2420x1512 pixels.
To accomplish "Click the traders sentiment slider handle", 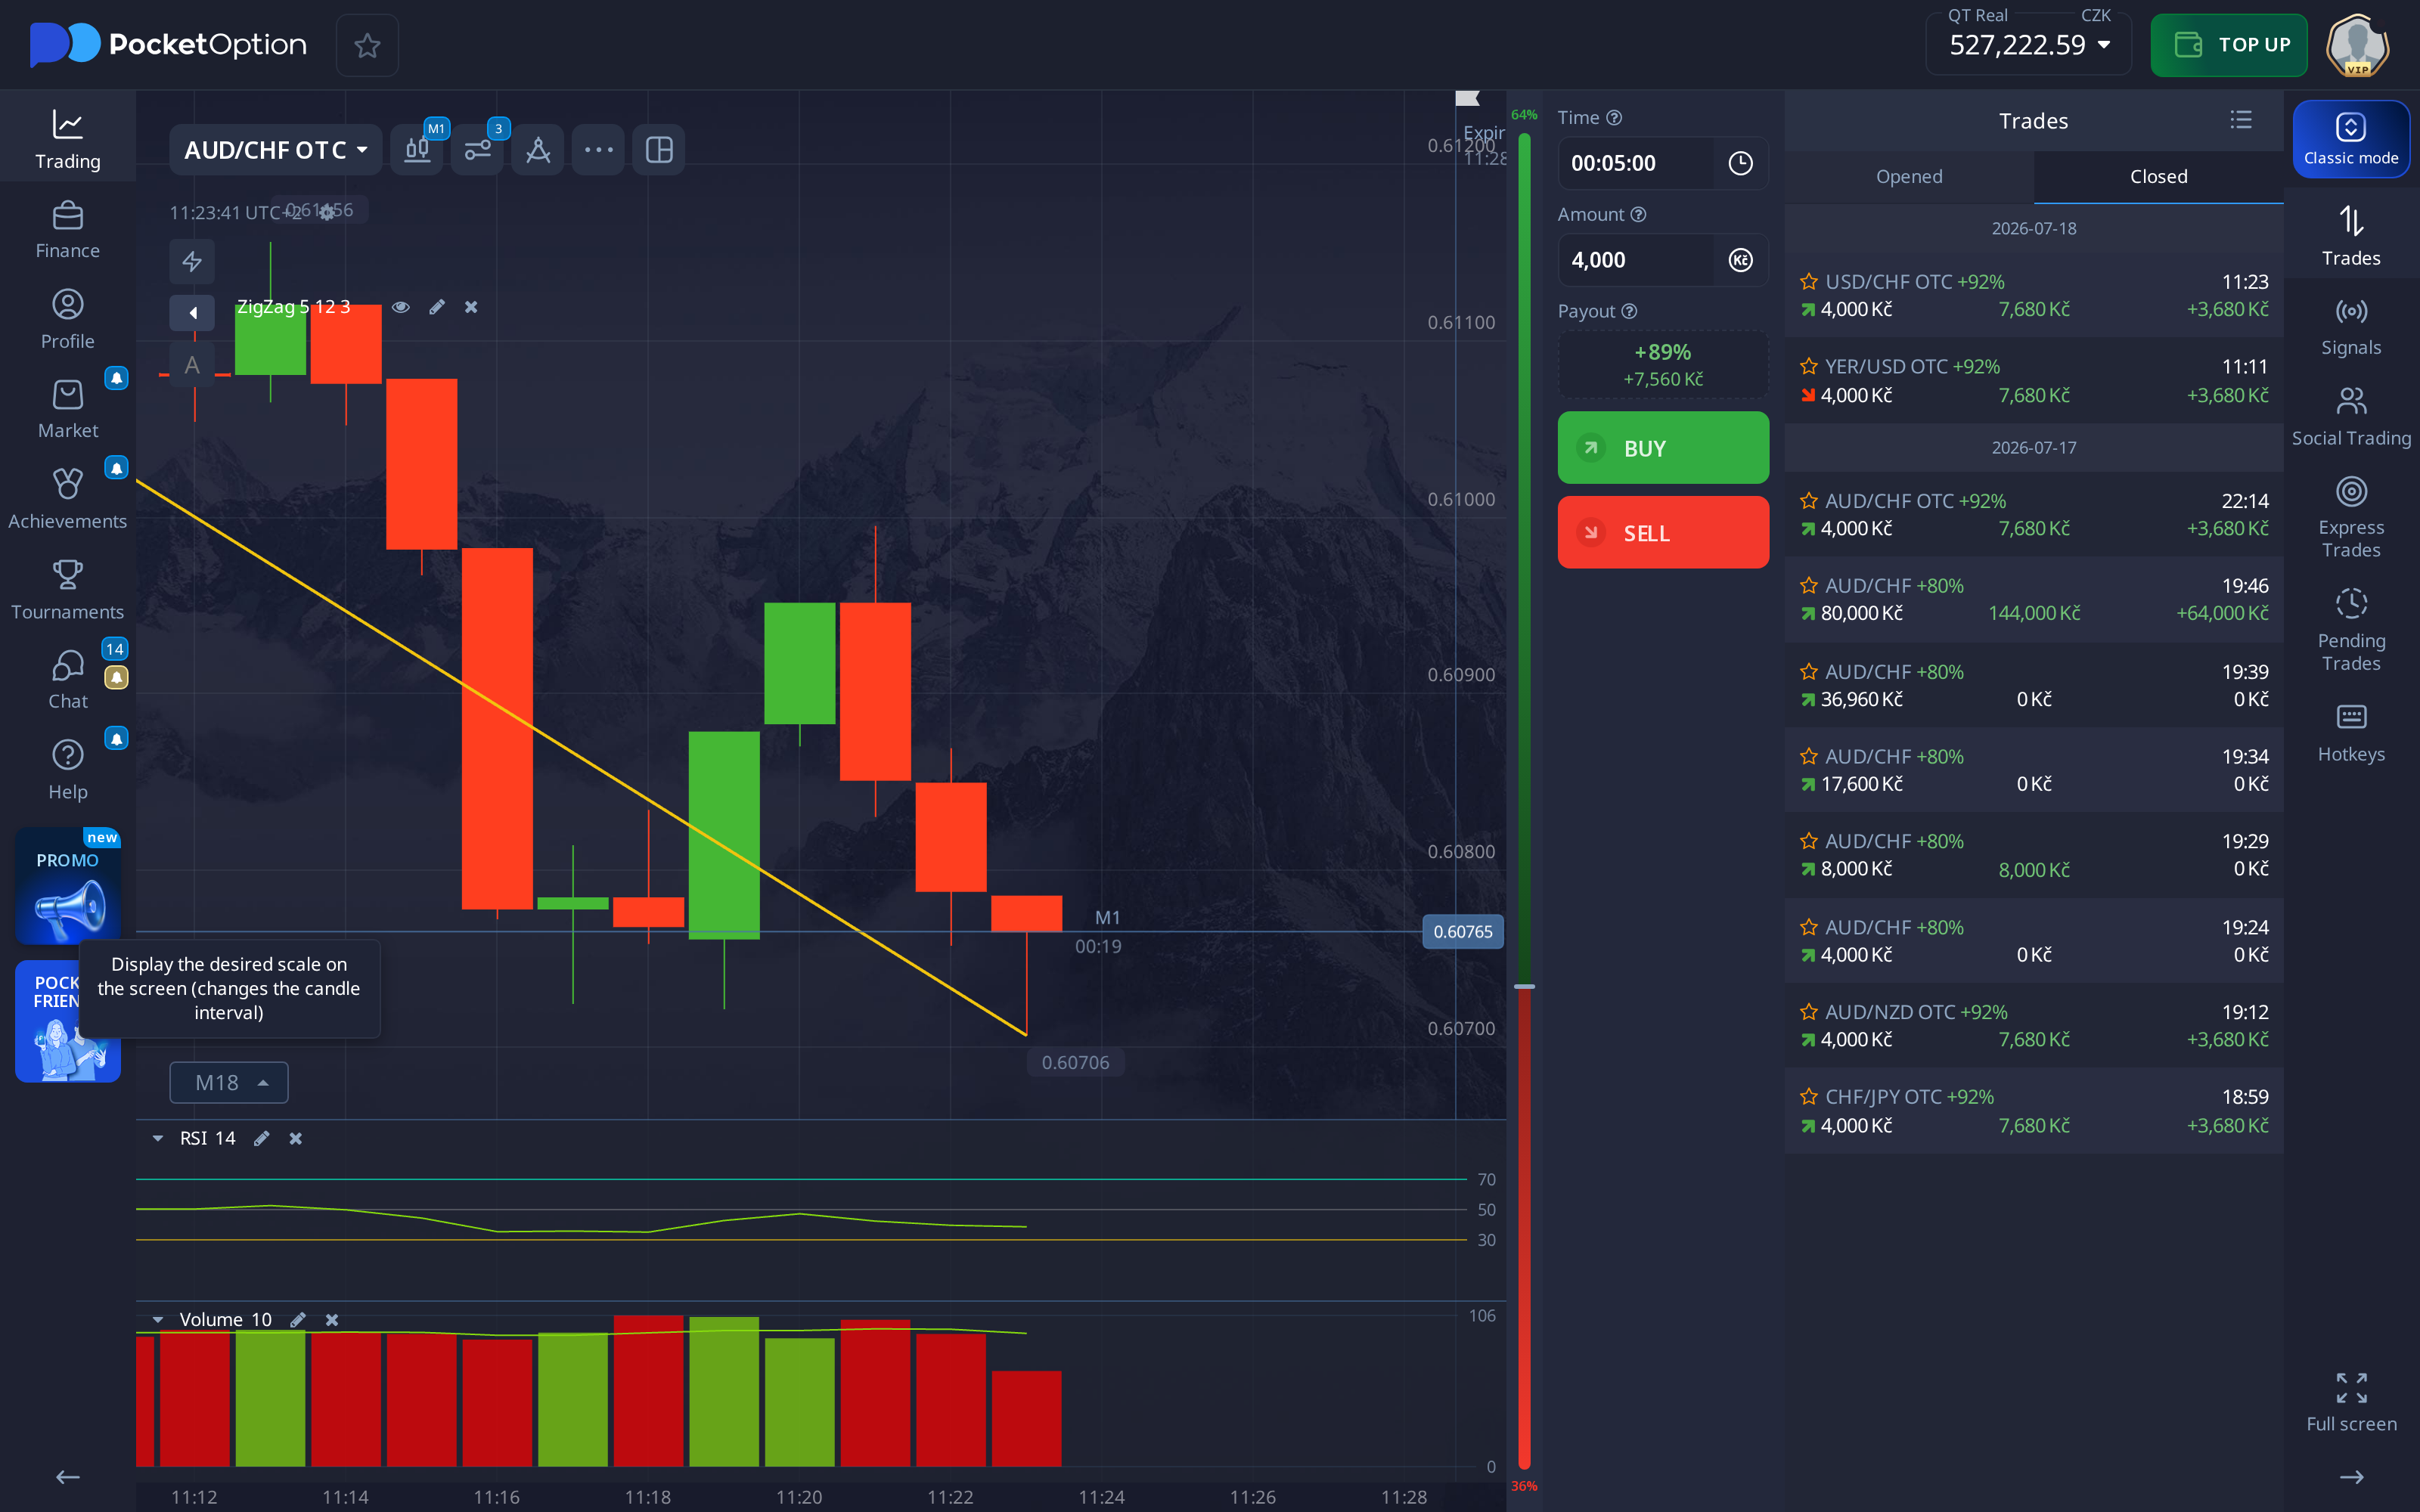I will (1524, 987).
